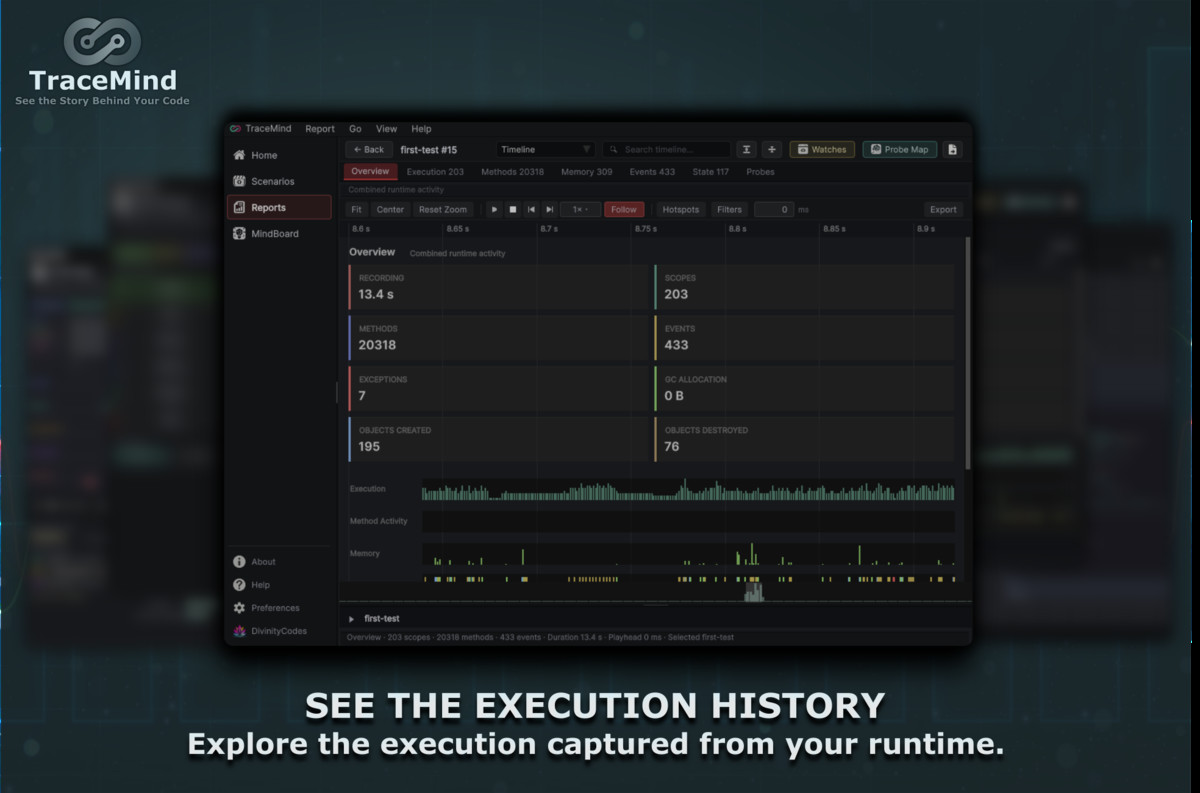Open the Probe Map

[899, 149]
